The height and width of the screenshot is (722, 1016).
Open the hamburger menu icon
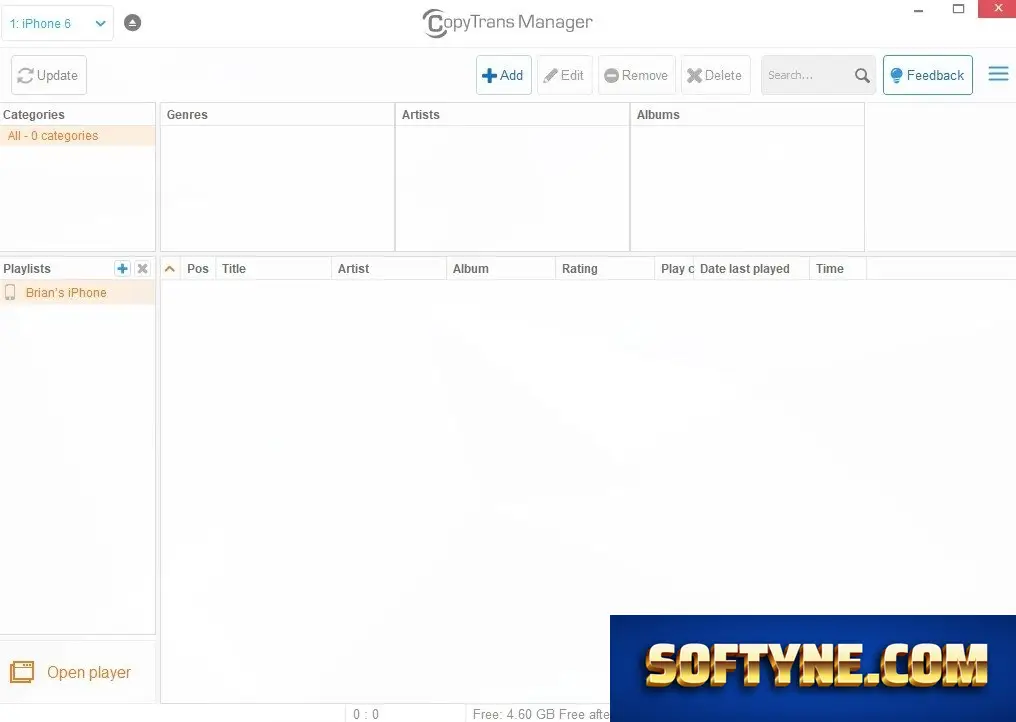pyautogui.click(x=998, y=74)
